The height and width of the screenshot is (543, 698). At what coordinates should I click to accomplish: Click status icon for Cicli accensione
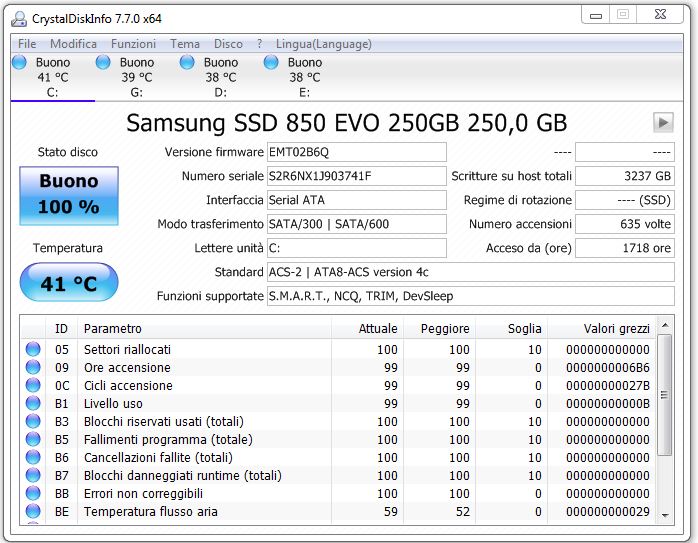[x=33, y=385]
